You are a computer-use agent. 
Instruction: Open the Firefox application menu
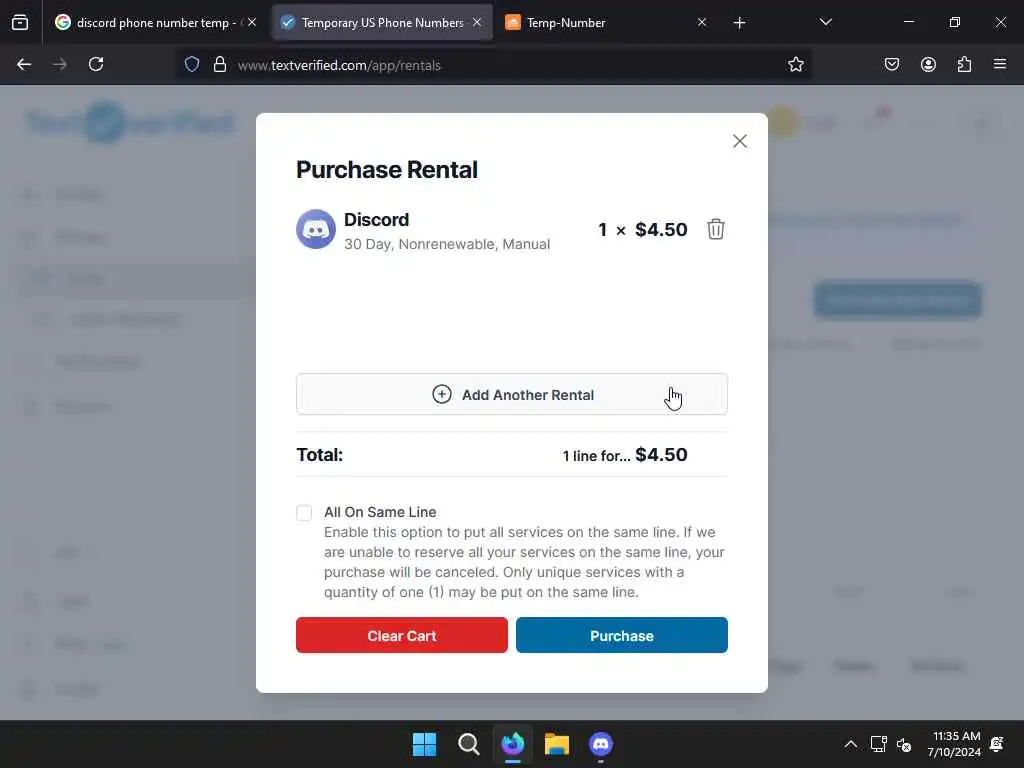1000,64
